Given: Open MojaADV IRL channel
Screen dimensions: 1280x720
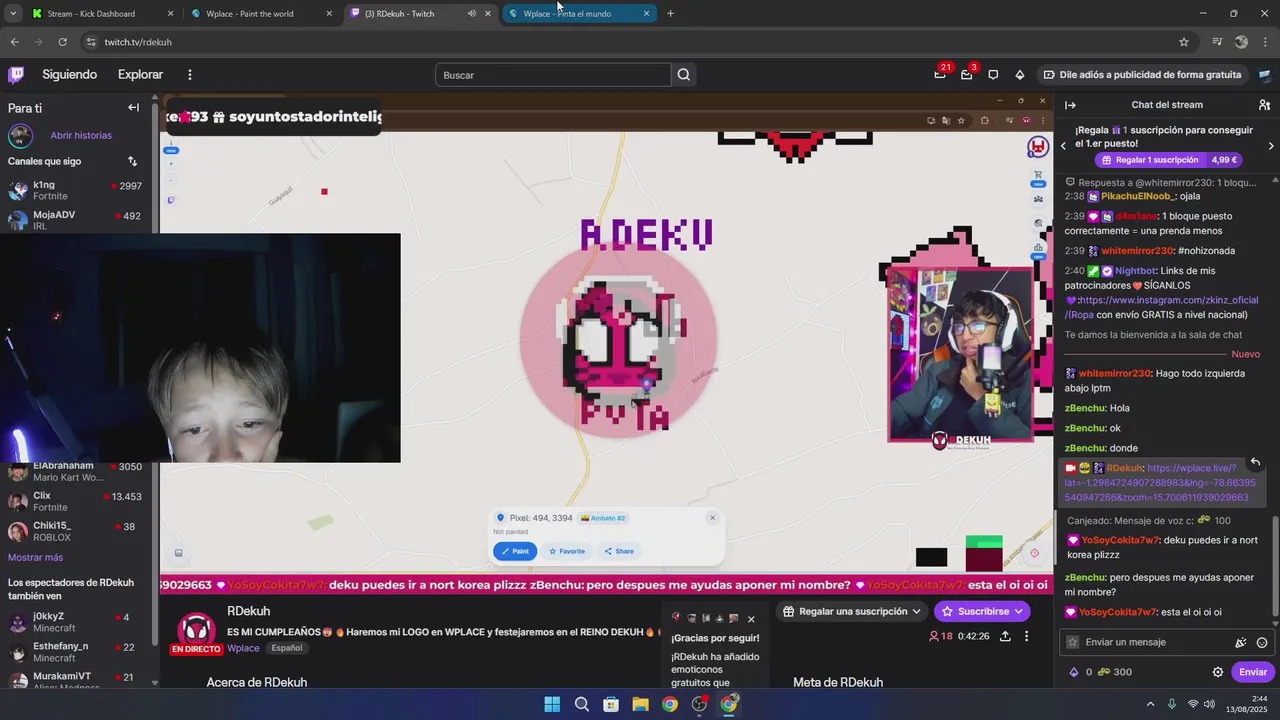Looking at the screenshot, I should pos(76,220).
